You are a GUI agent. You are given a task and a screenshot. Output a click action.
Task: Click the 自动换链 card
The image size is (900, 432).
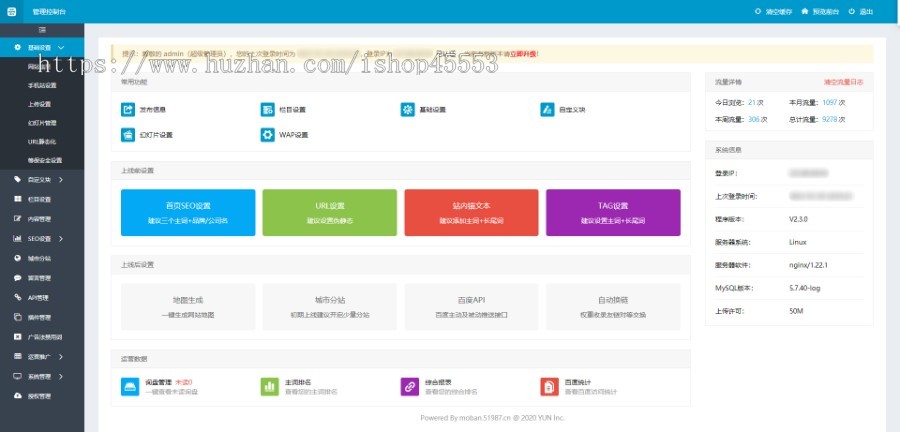click(x=613, y=307)
